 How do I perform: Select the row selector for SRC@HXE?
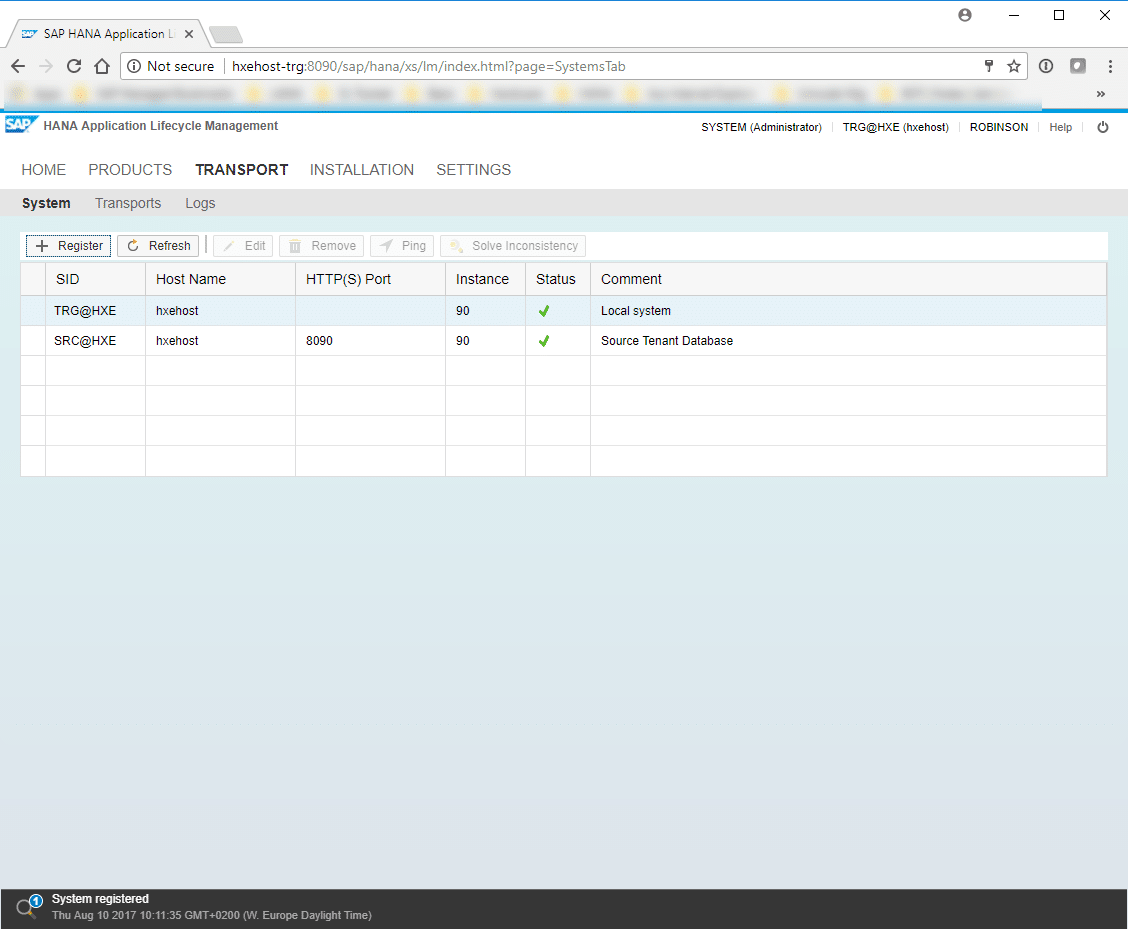[33, 341]
